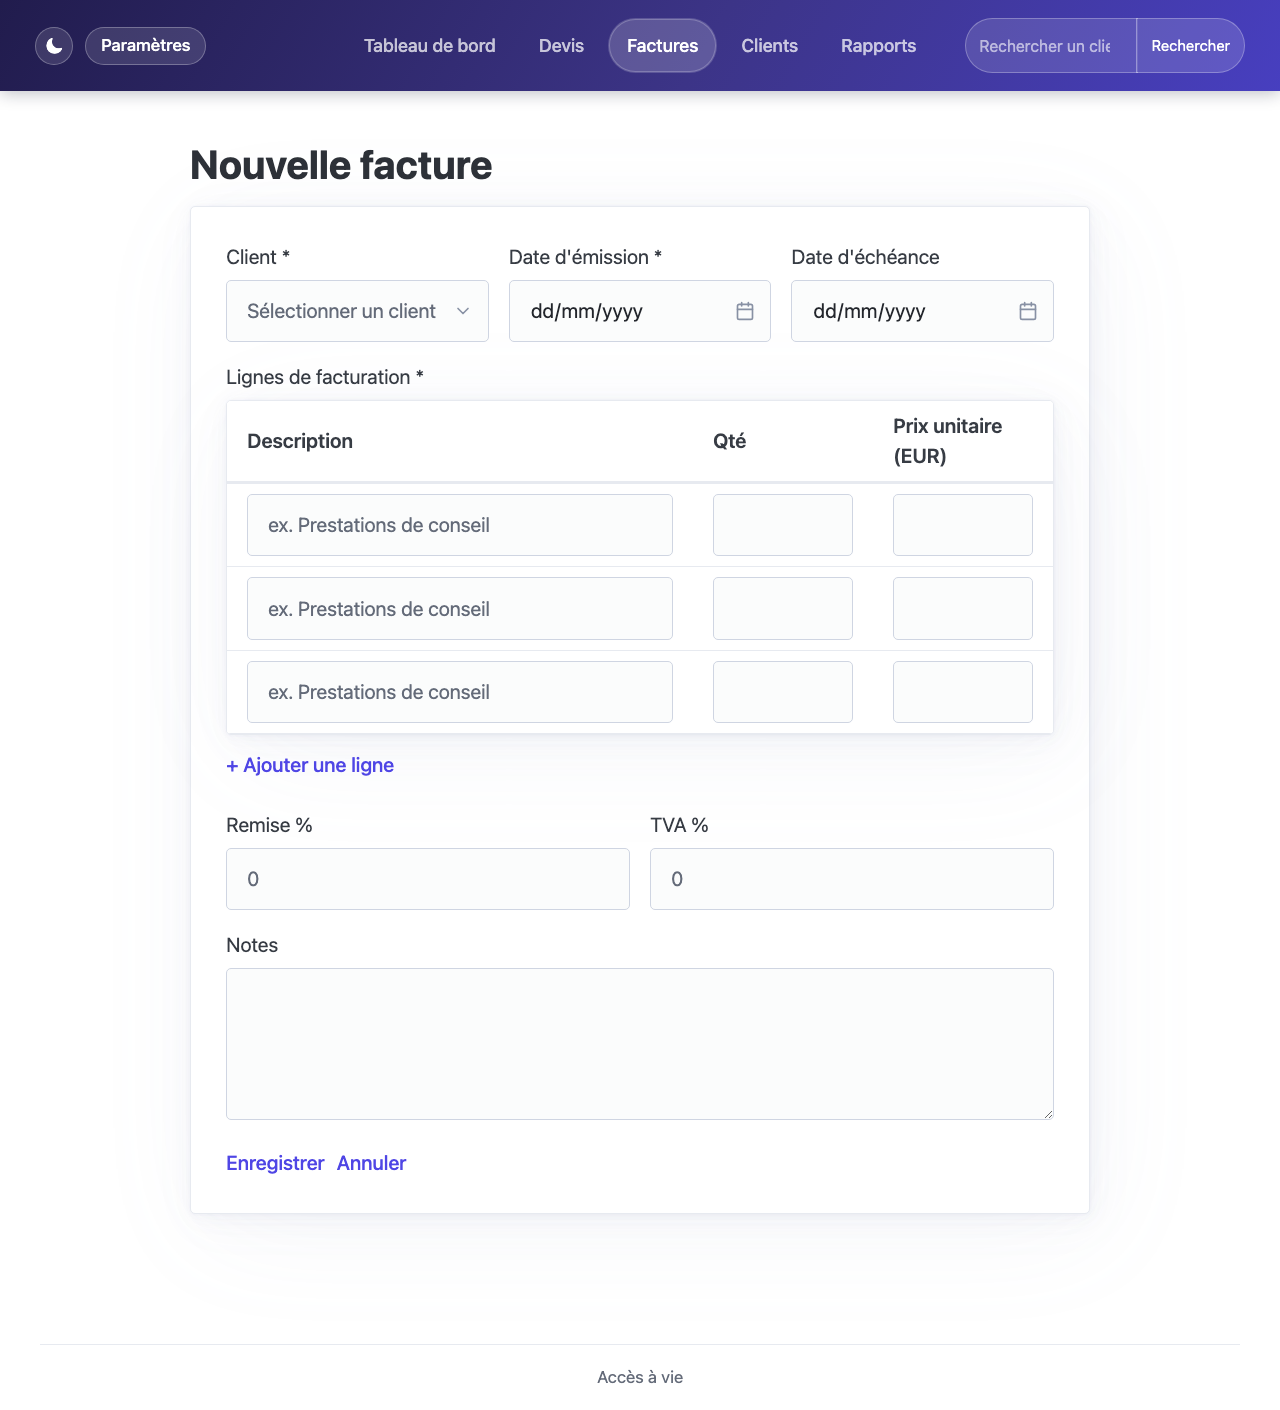Viewport: 1280px width, 1410px height.
Task: Open the Rapports section
Action: (x=878, y=46)
